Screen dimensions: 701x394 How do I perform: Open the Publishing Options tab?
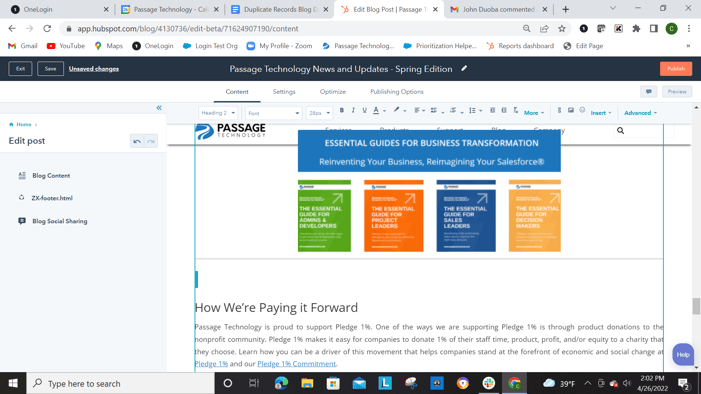397,92
